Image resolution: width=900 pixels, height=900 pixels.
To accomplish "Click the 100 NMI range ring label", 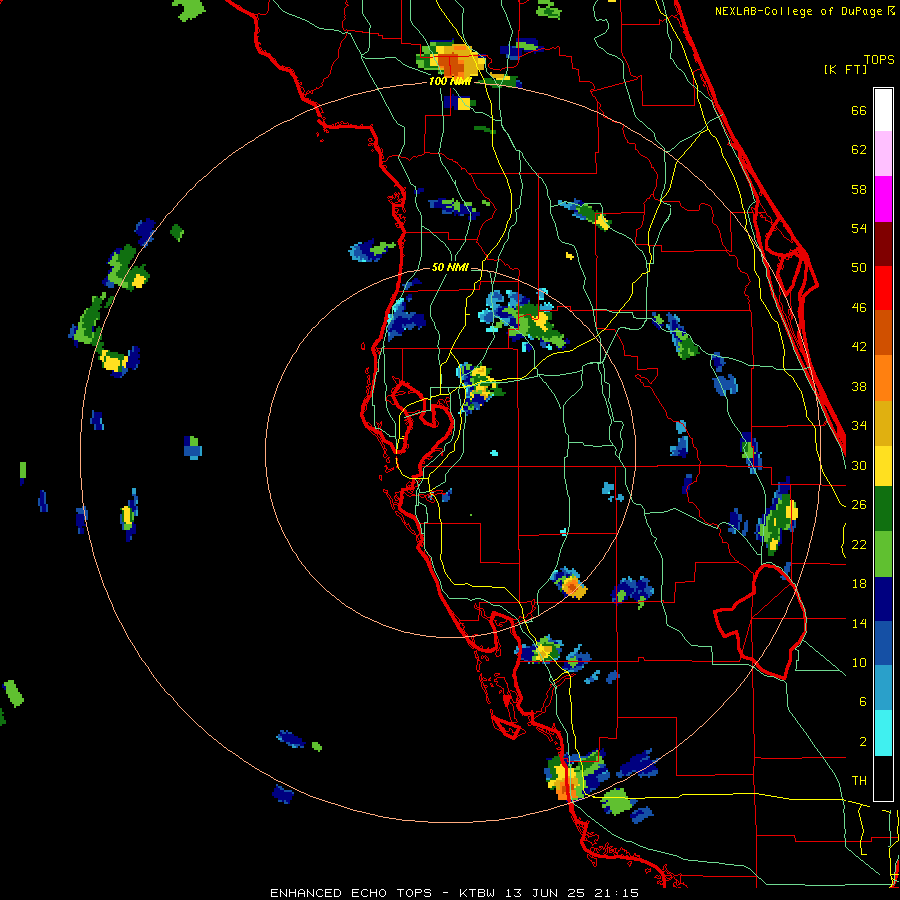I will (x=450, y=82).
